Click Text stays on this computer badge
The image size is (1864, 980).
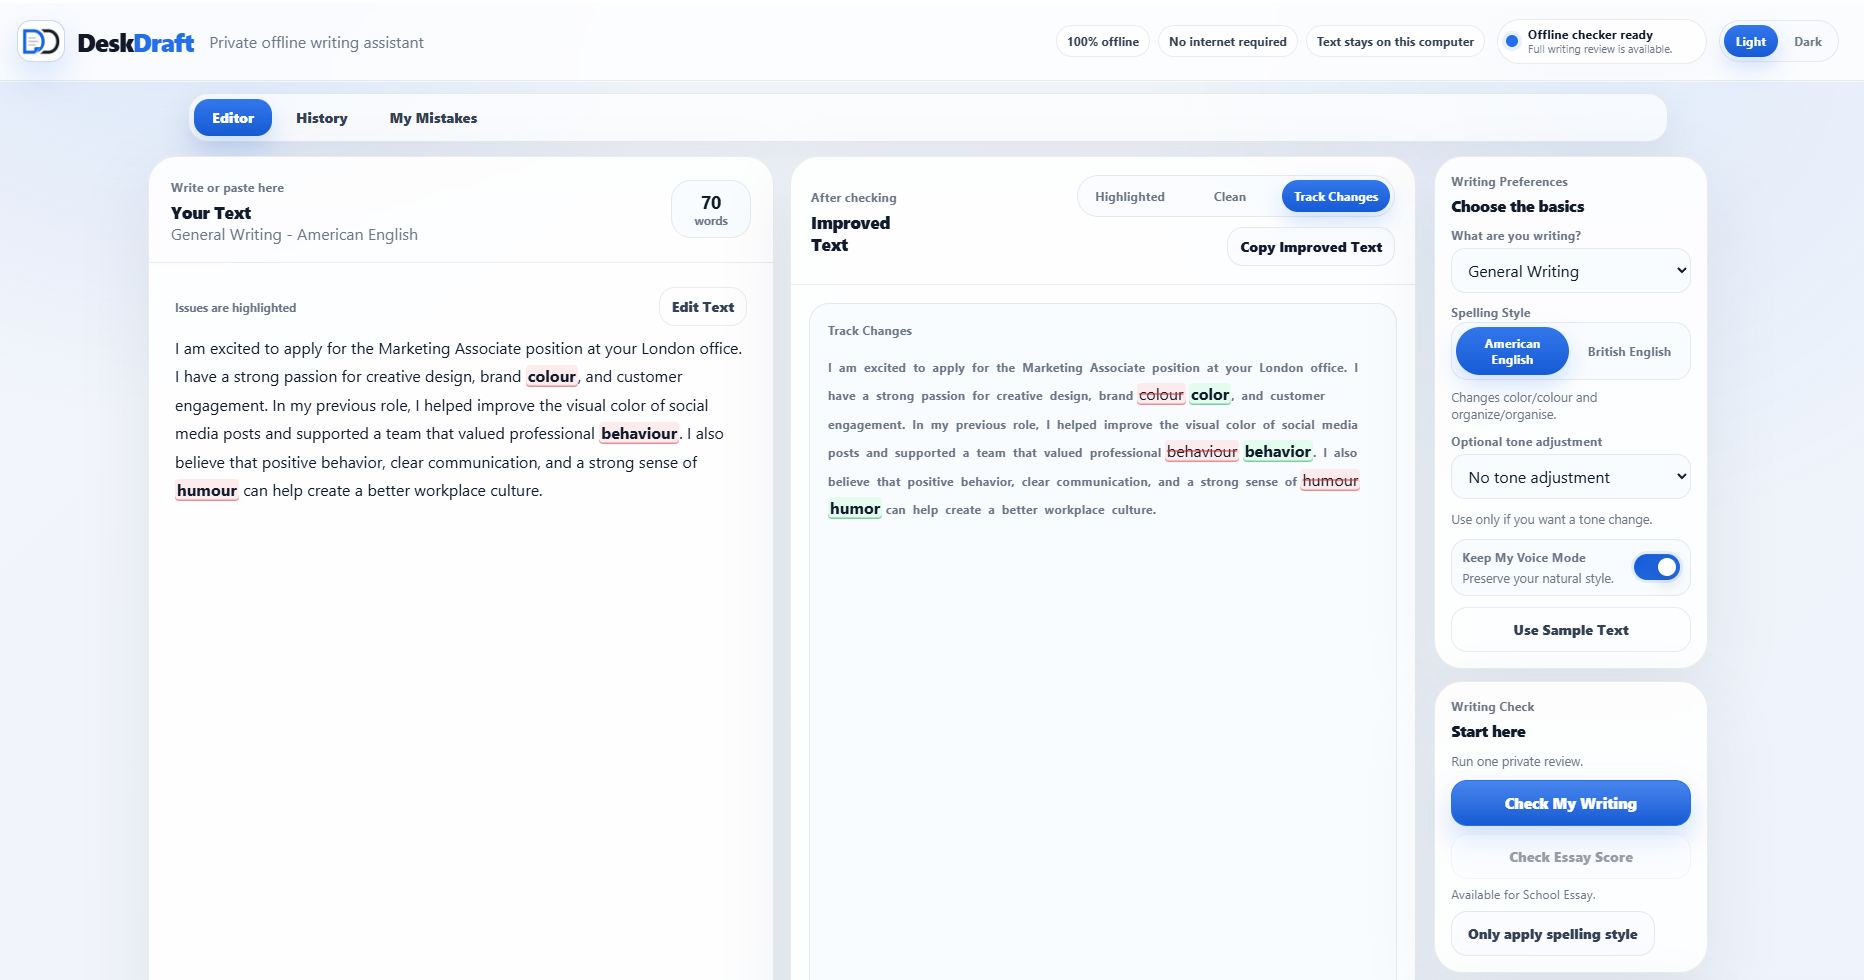click(x=1395, y=42)
